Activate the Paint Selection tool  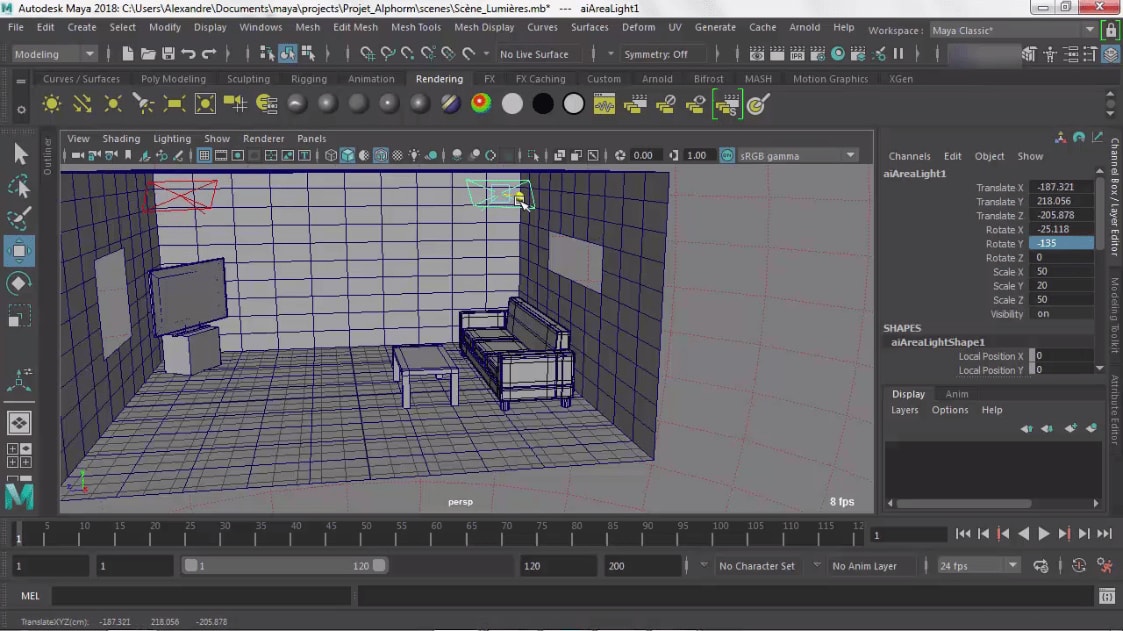(x=19, y=218)
